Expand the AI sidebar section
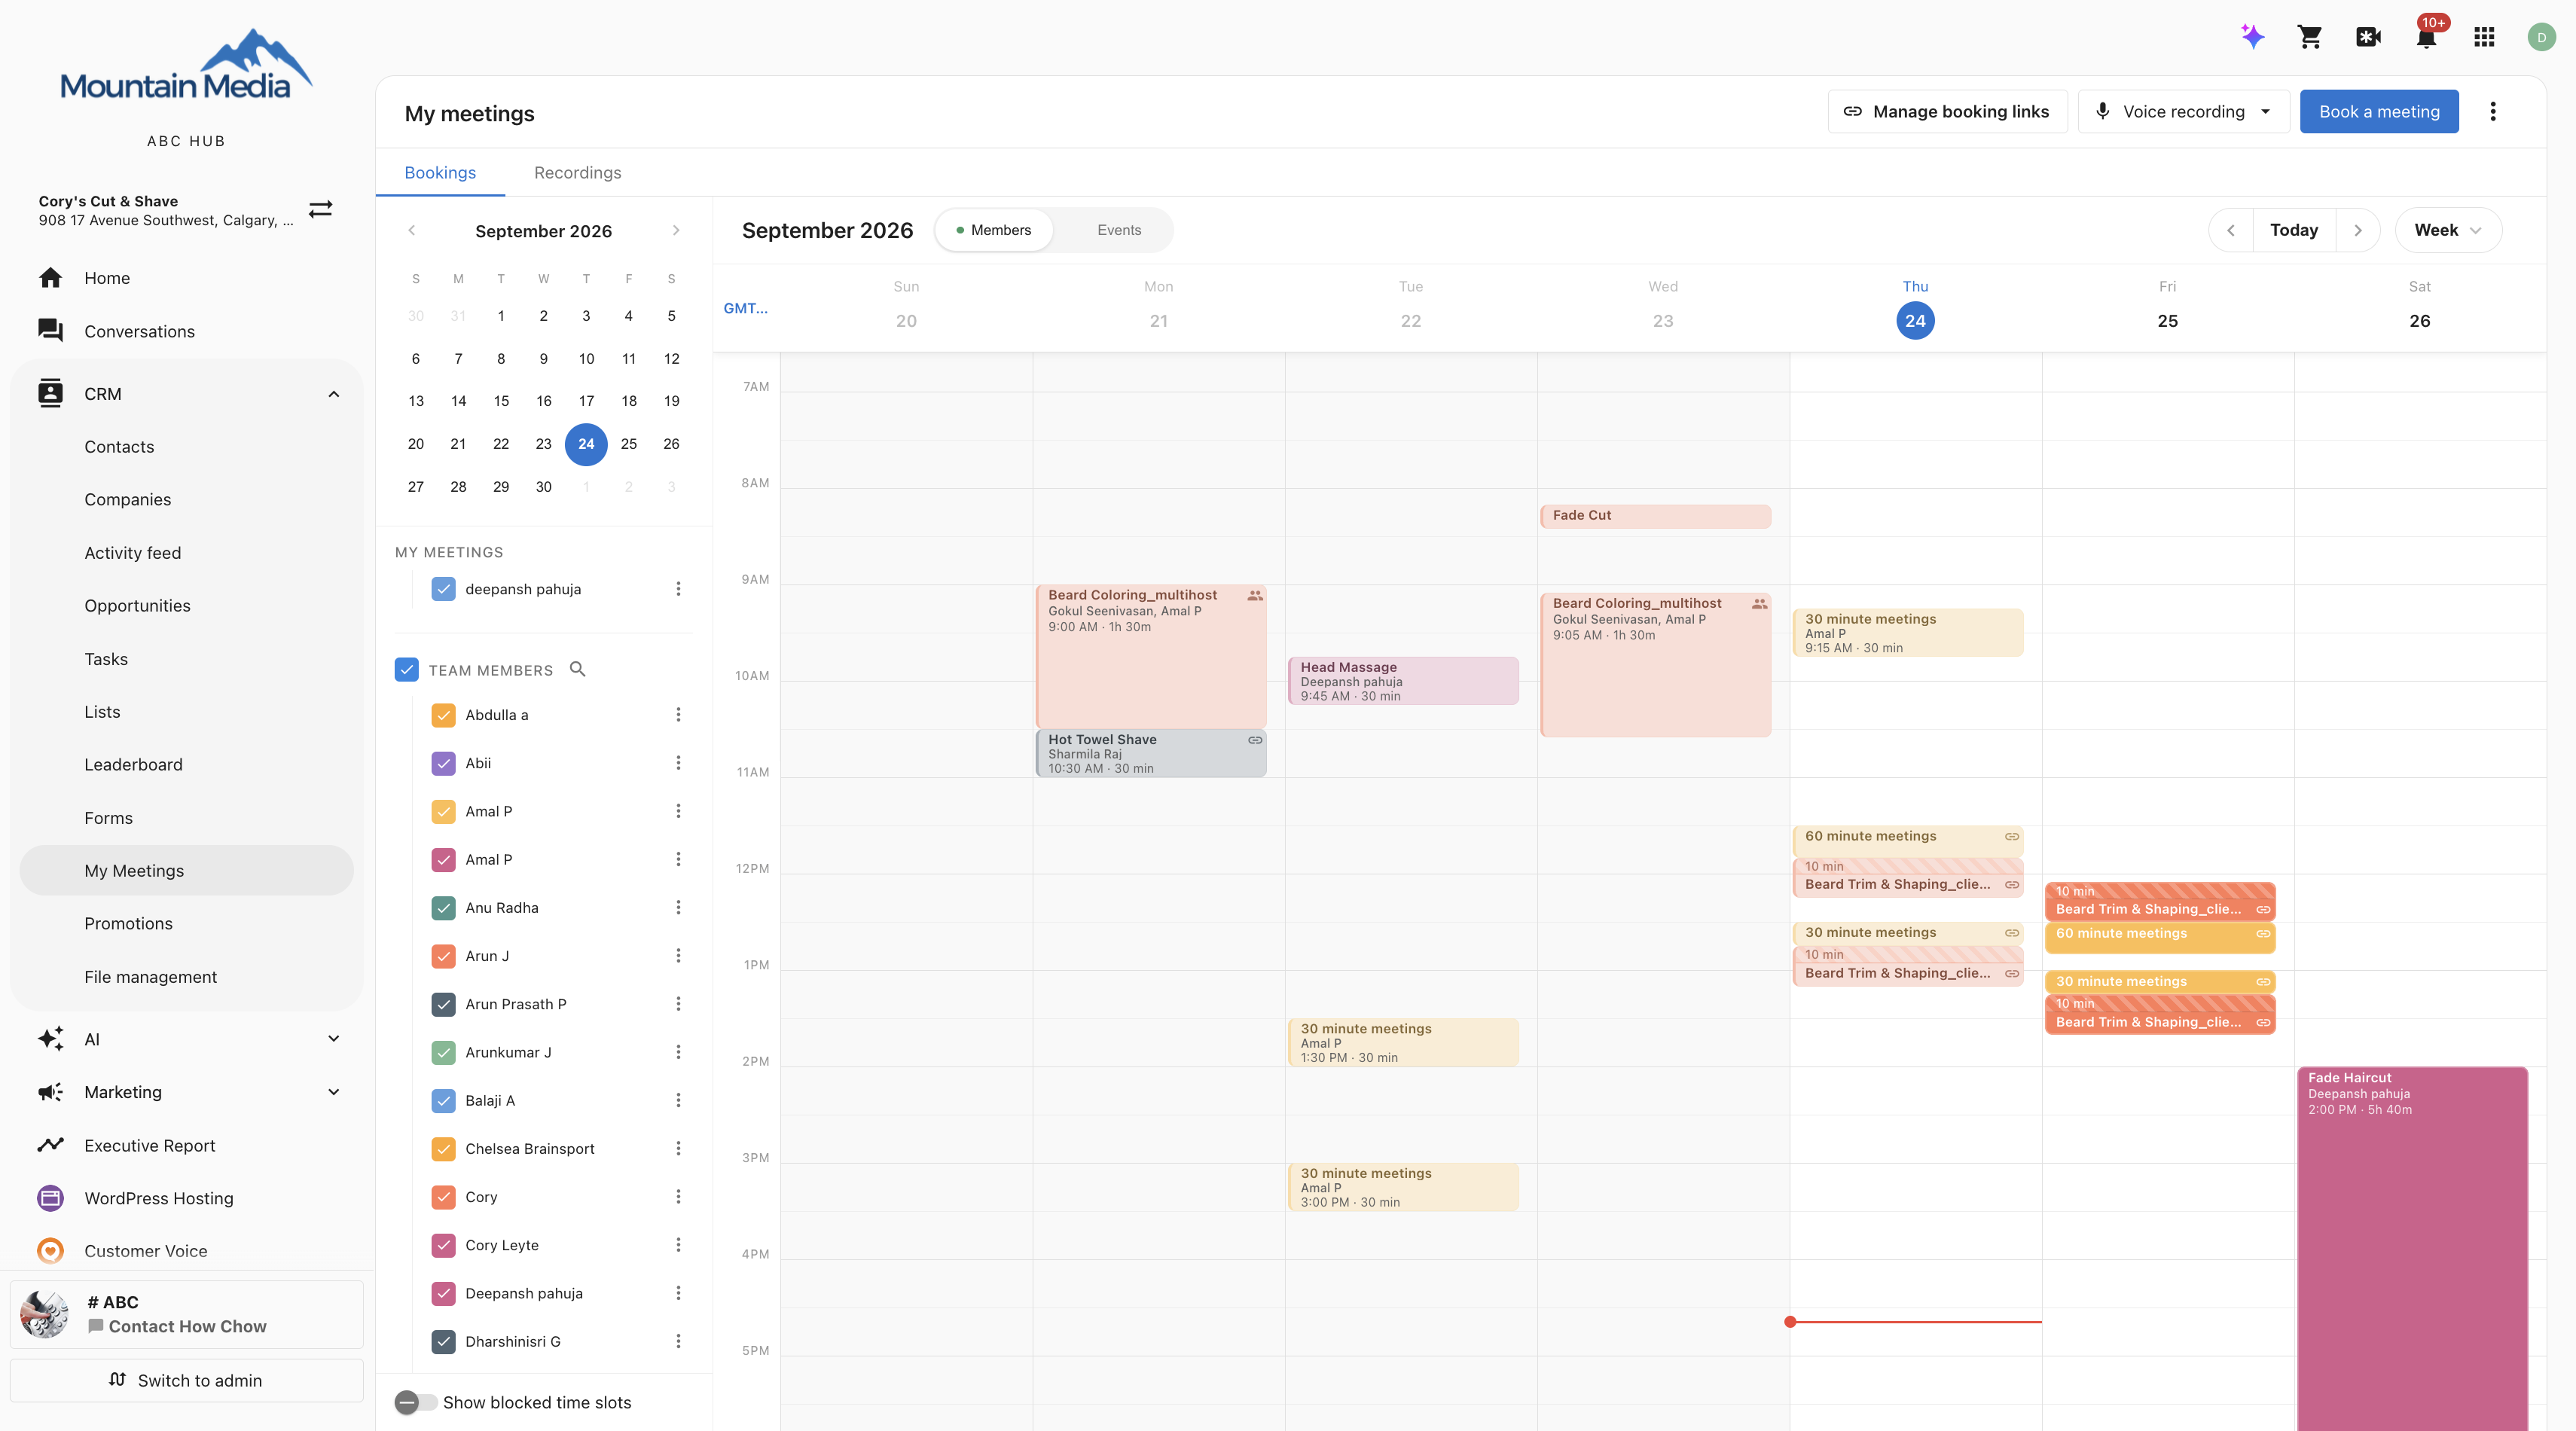Image resolution: width=2576 pixels, height=1431 pixels. click(x=334, y=1039)
